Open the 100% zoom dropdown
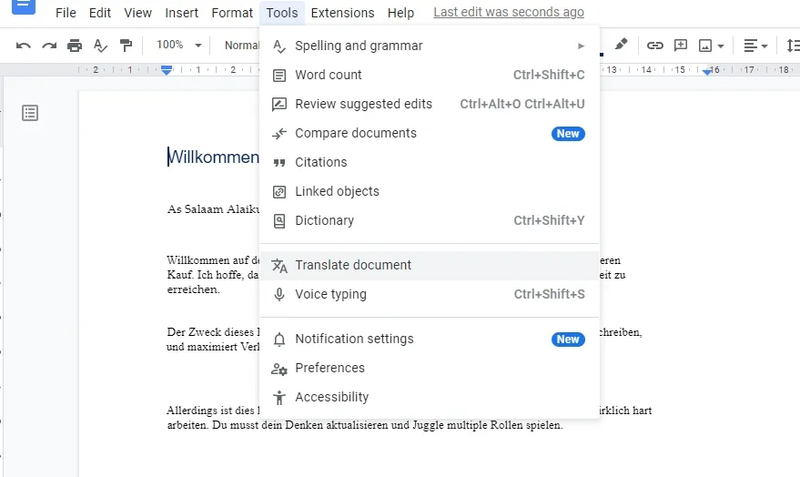 (x=179, y=45)
